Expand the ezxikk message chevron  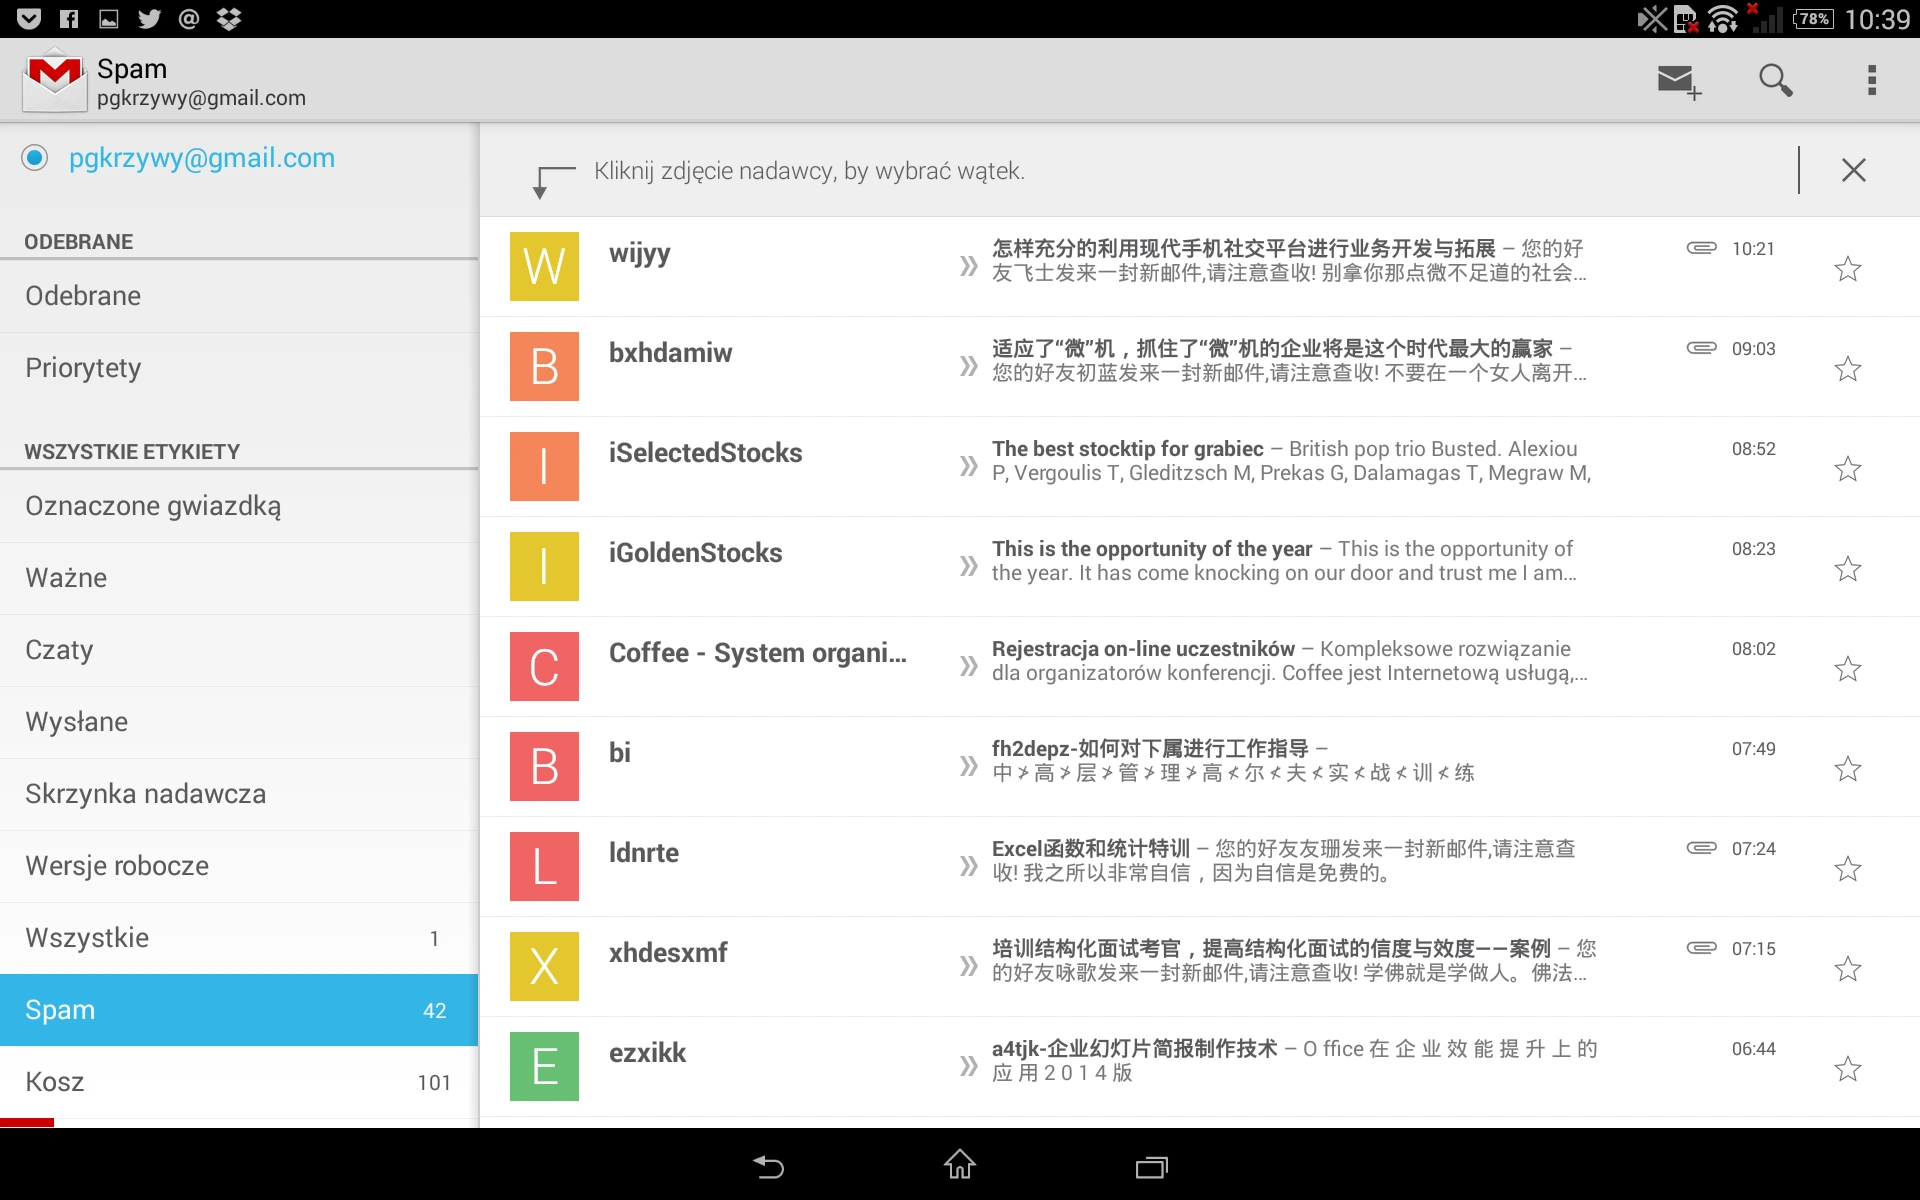tap(968, 1066)
